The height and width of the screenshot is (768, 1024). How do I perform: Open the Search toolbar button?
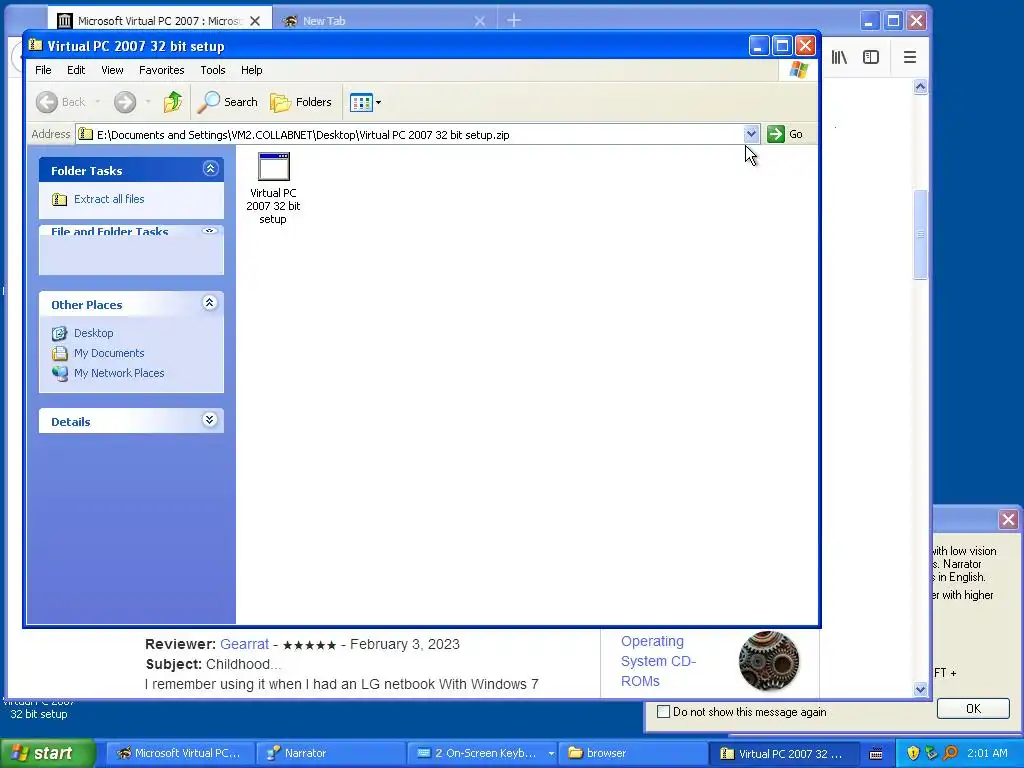[x=228, y=102]
